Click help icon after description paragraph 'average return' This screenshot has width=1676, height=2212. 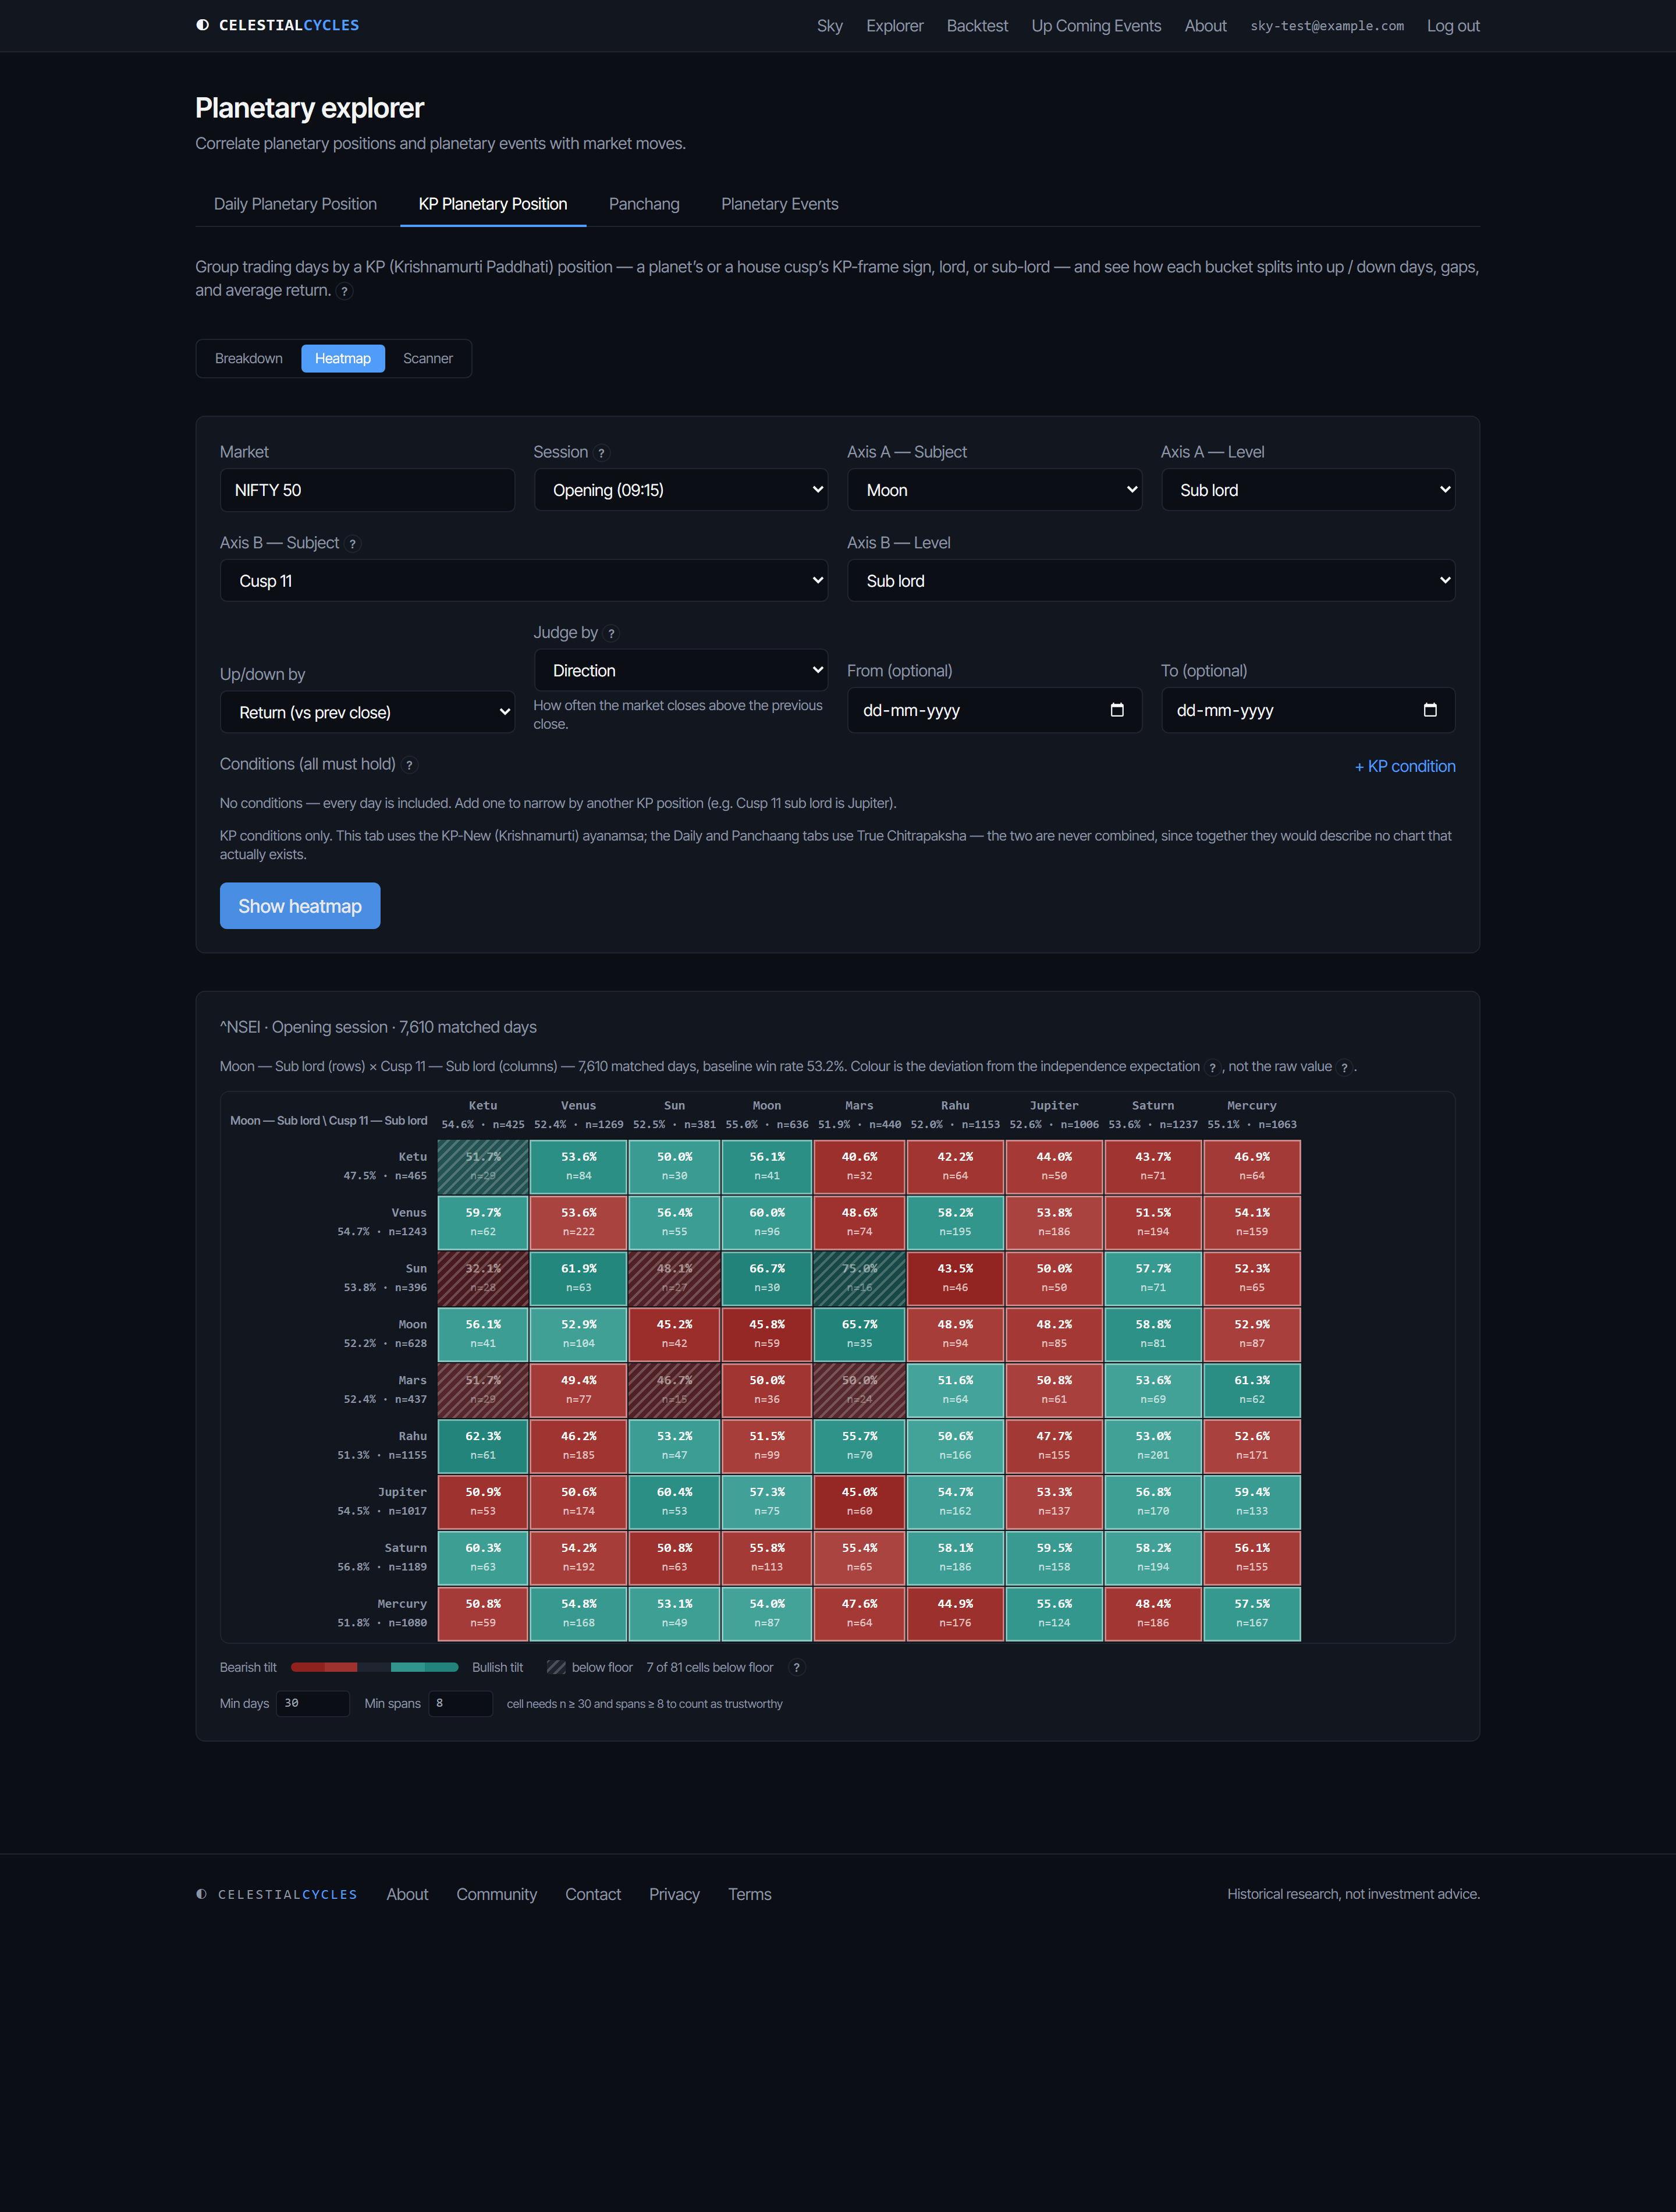(344, 291)
